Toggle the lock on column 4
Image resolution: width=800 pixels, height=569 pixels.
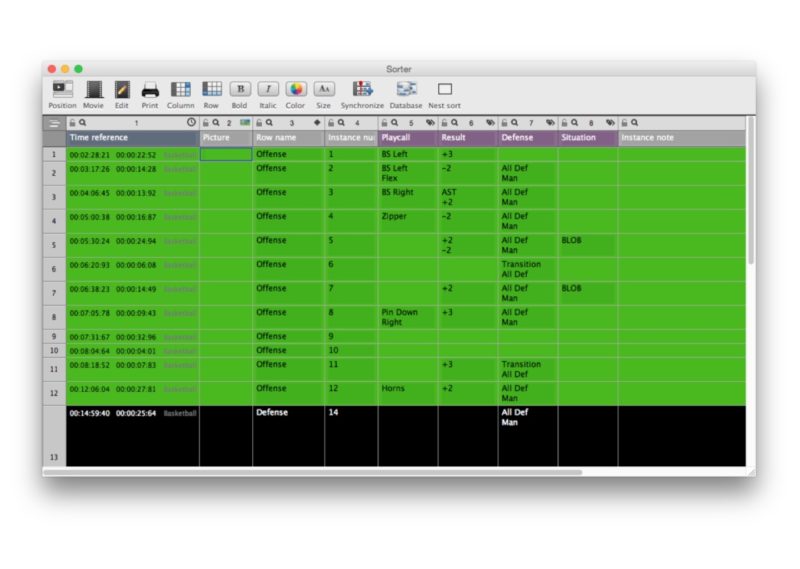pyautogui.click(x=331, y=122)
